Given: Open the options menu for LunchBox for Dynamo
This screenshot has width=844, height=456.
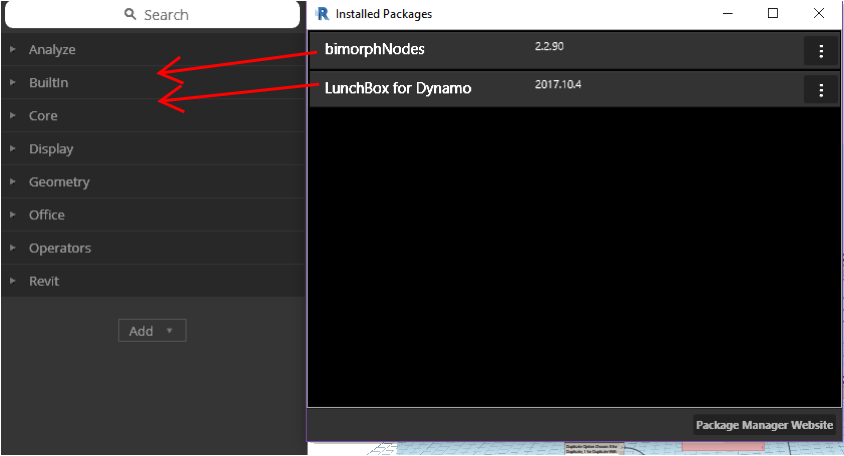Looking at the screenshot, I should (821, 90).
